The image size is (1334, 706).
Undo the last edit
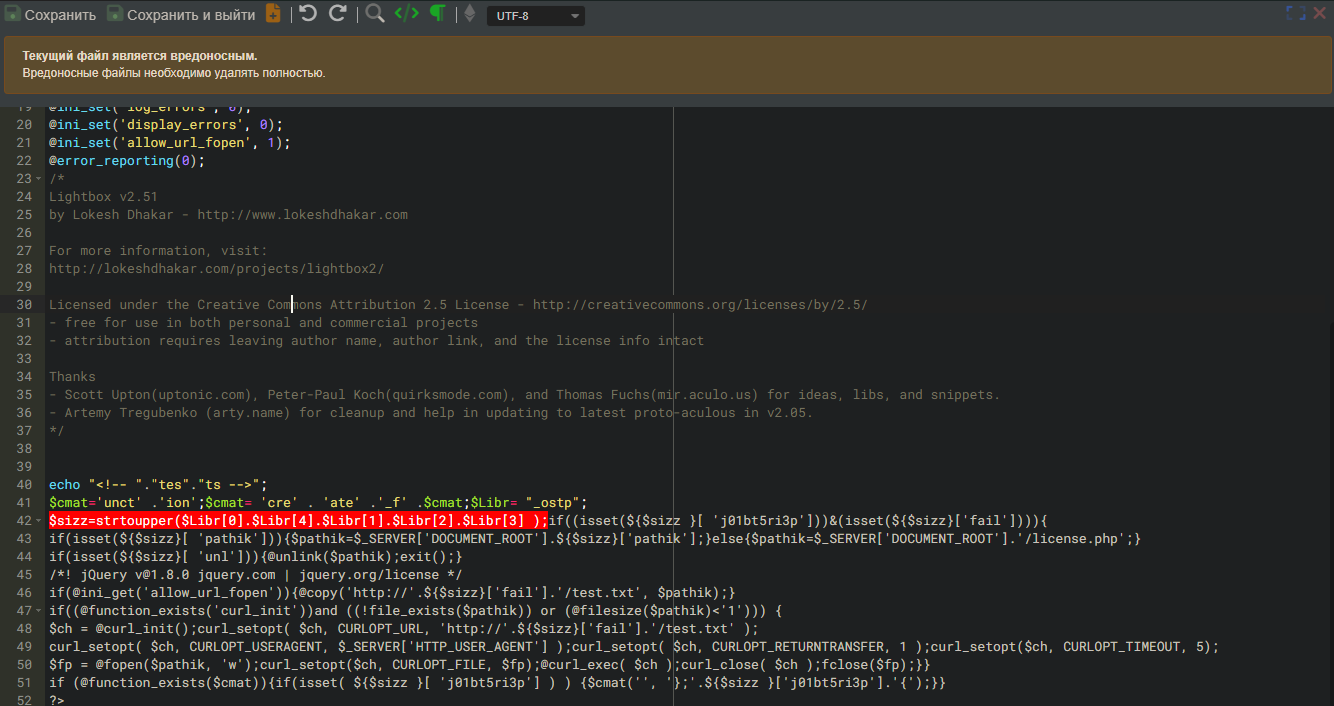tap(308, 14)
